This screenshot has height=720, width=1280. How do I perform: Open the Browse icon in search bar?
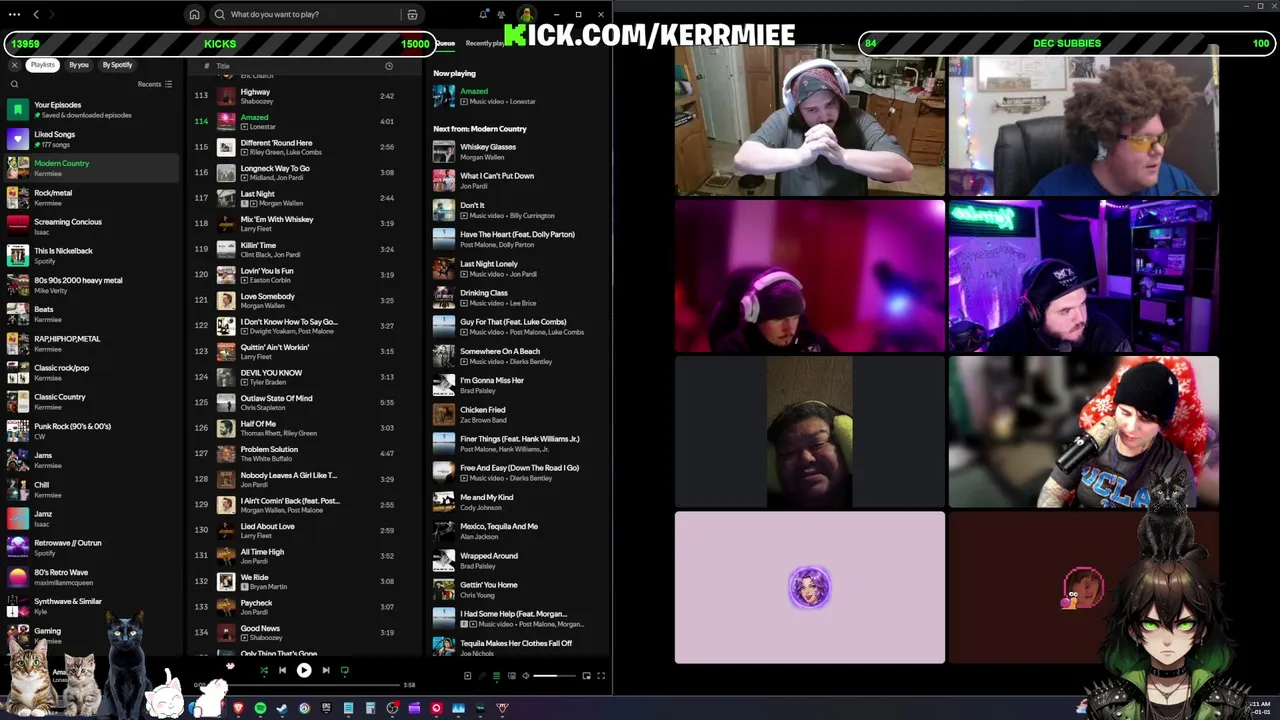pos(412,14)
